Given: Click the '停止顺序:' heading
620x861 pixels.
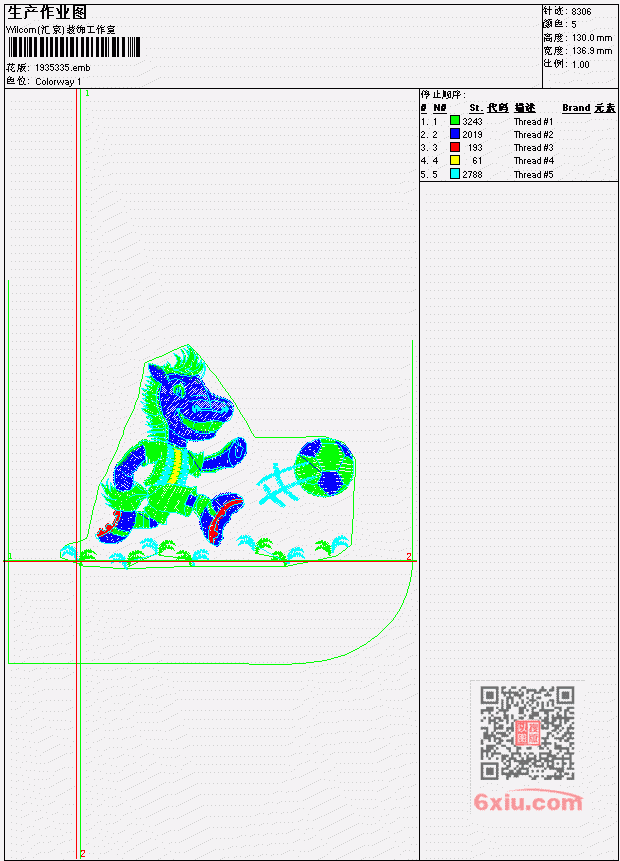Looking at the screenshot, I should 443,94.
